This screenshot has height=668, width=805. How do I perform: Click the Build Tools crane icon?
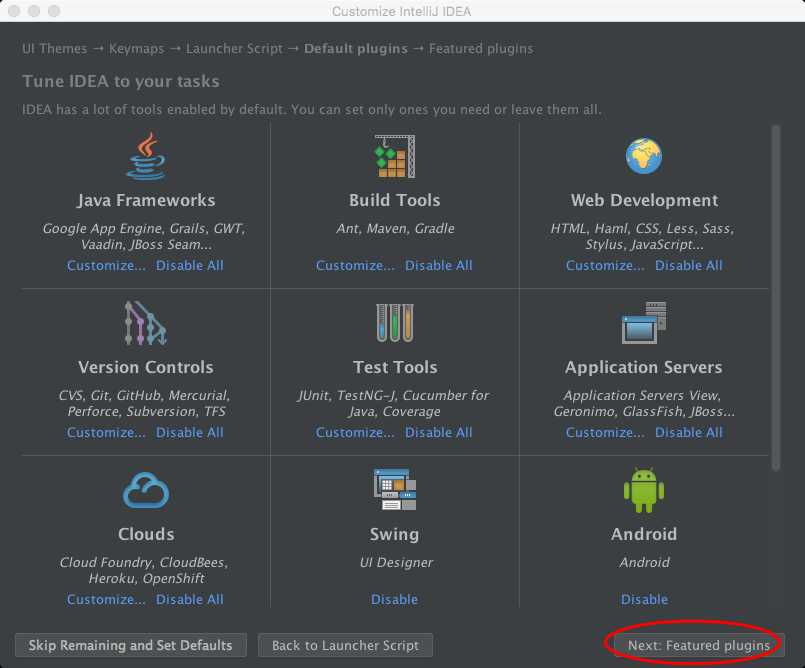[394, 156]
